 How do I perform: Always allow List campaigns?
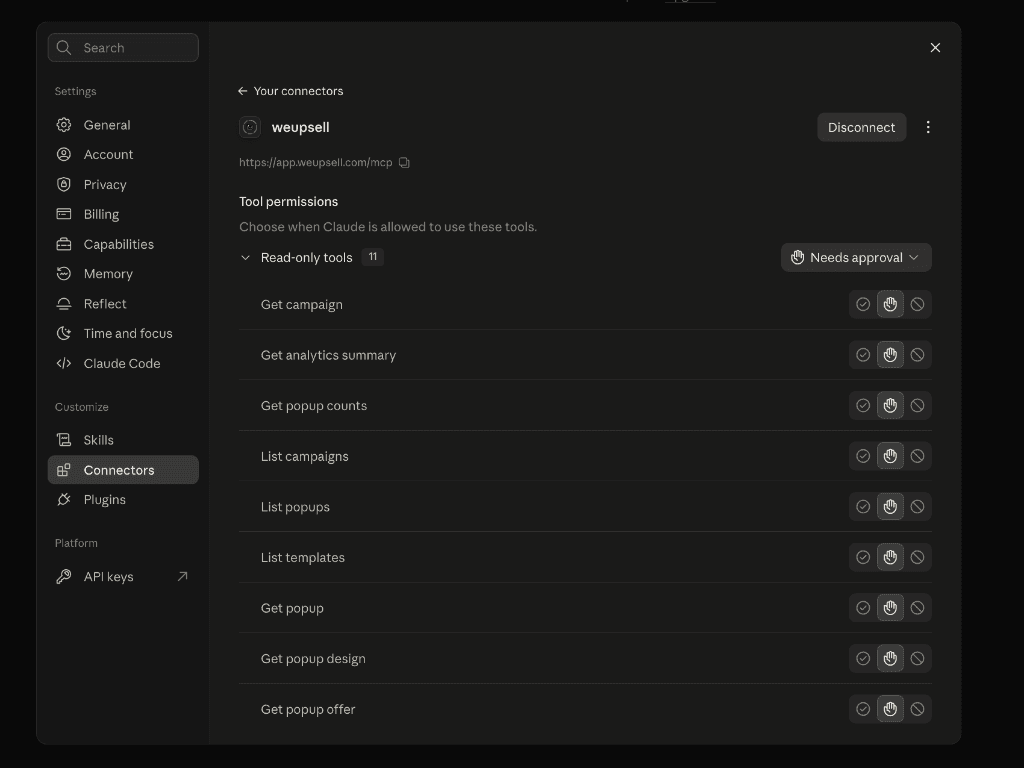[863, 456]
